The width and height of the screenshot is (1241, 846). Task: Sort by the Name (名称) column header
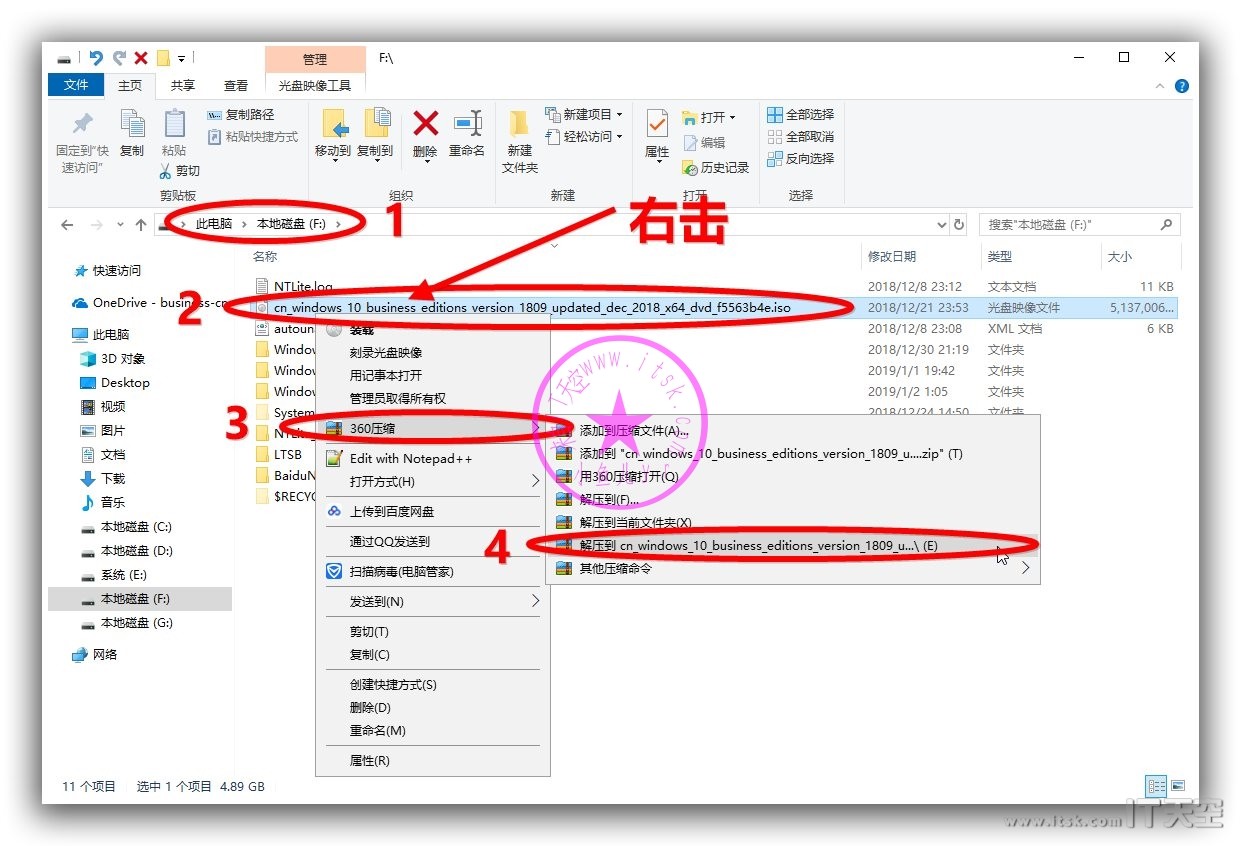point(265,257)
